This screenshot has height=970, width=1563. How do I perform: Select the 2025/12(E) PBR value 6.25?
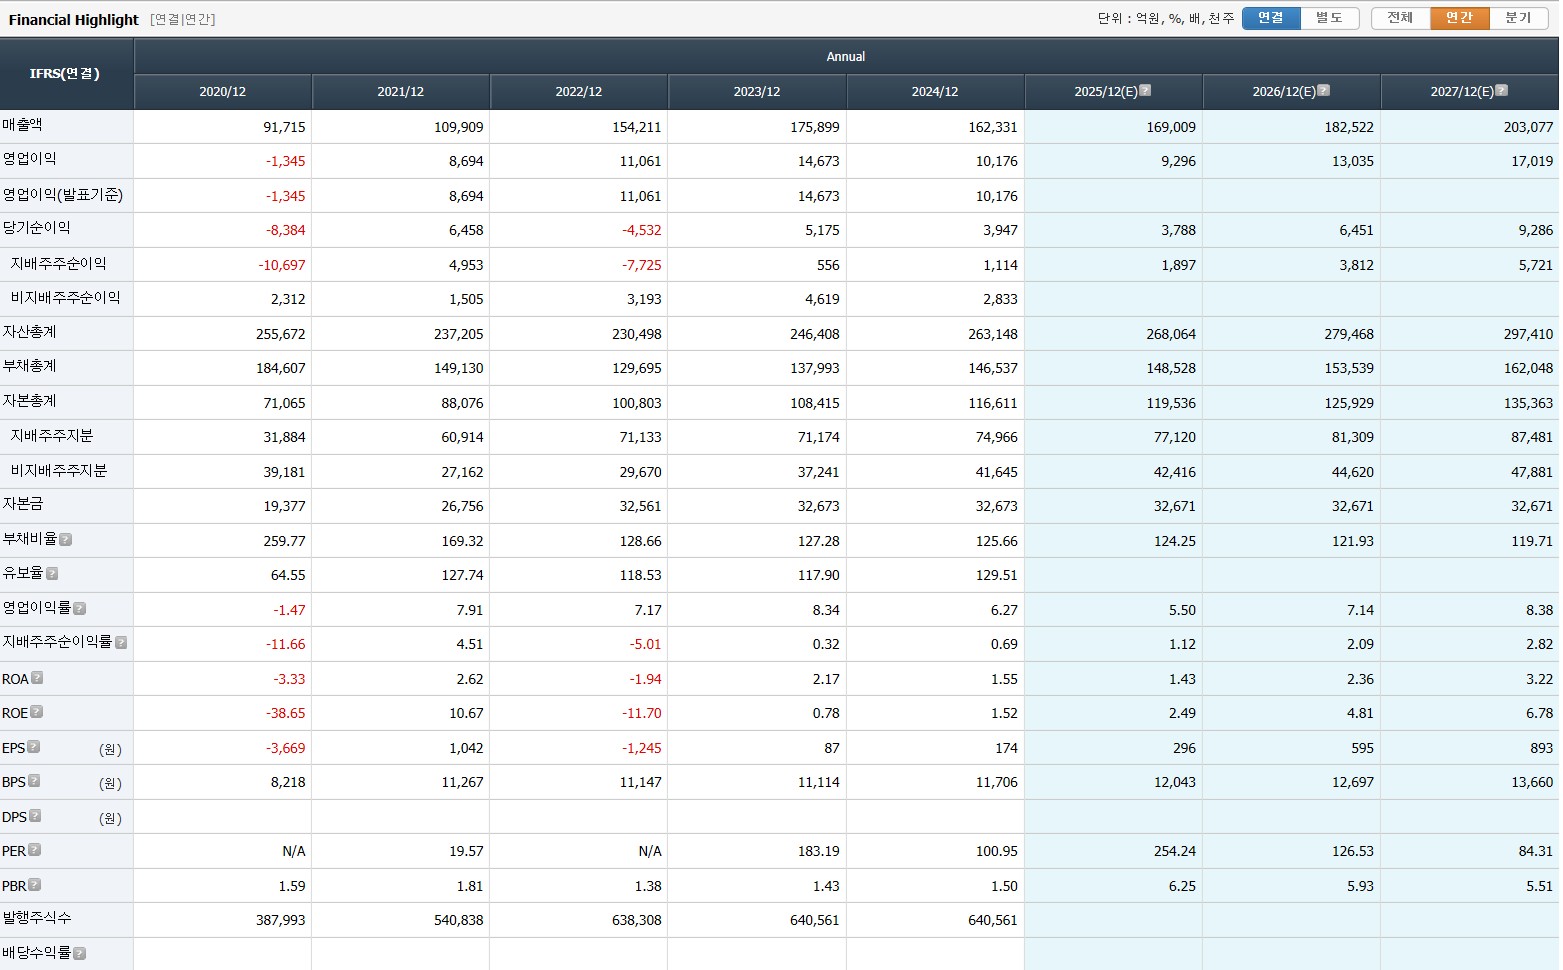(1182, 886)
